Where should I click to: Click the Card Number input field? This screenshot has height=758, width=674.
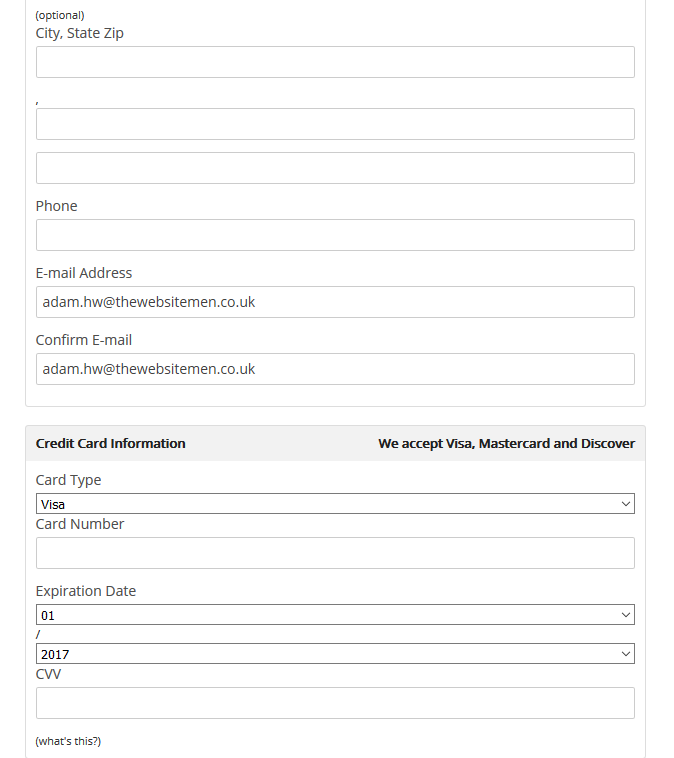tap(335, 553)
